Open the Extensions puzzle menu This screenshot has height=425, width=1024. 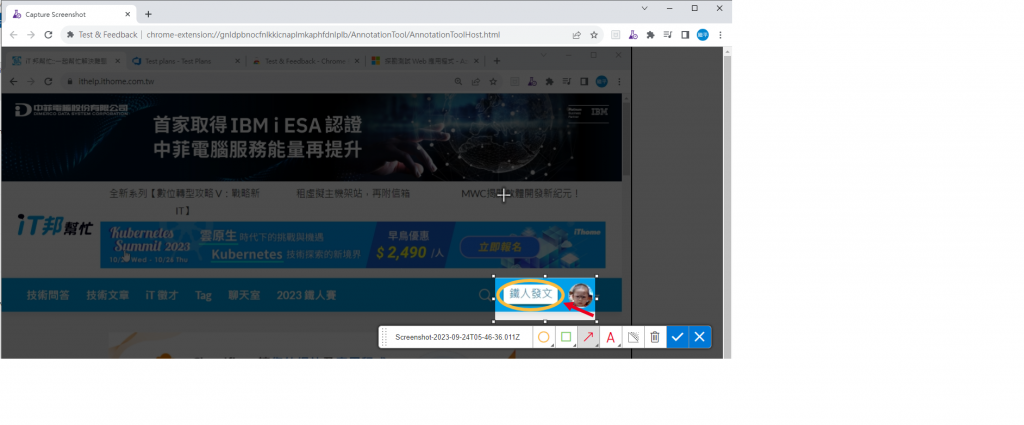(650, 35)
